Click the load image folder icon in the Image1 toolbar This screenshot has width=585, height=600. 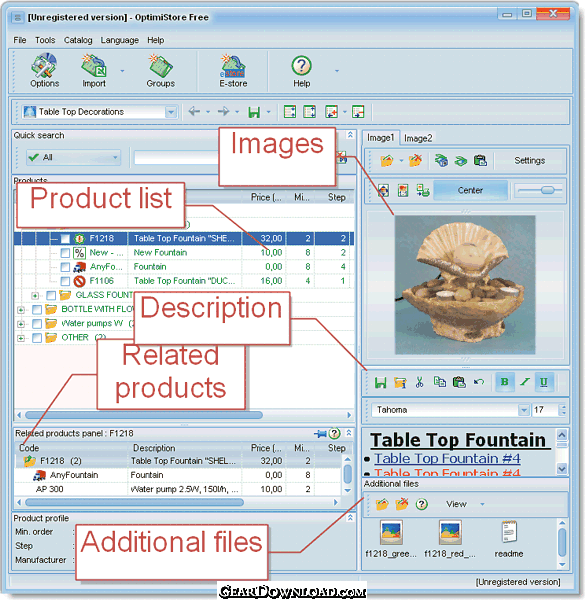387,161
